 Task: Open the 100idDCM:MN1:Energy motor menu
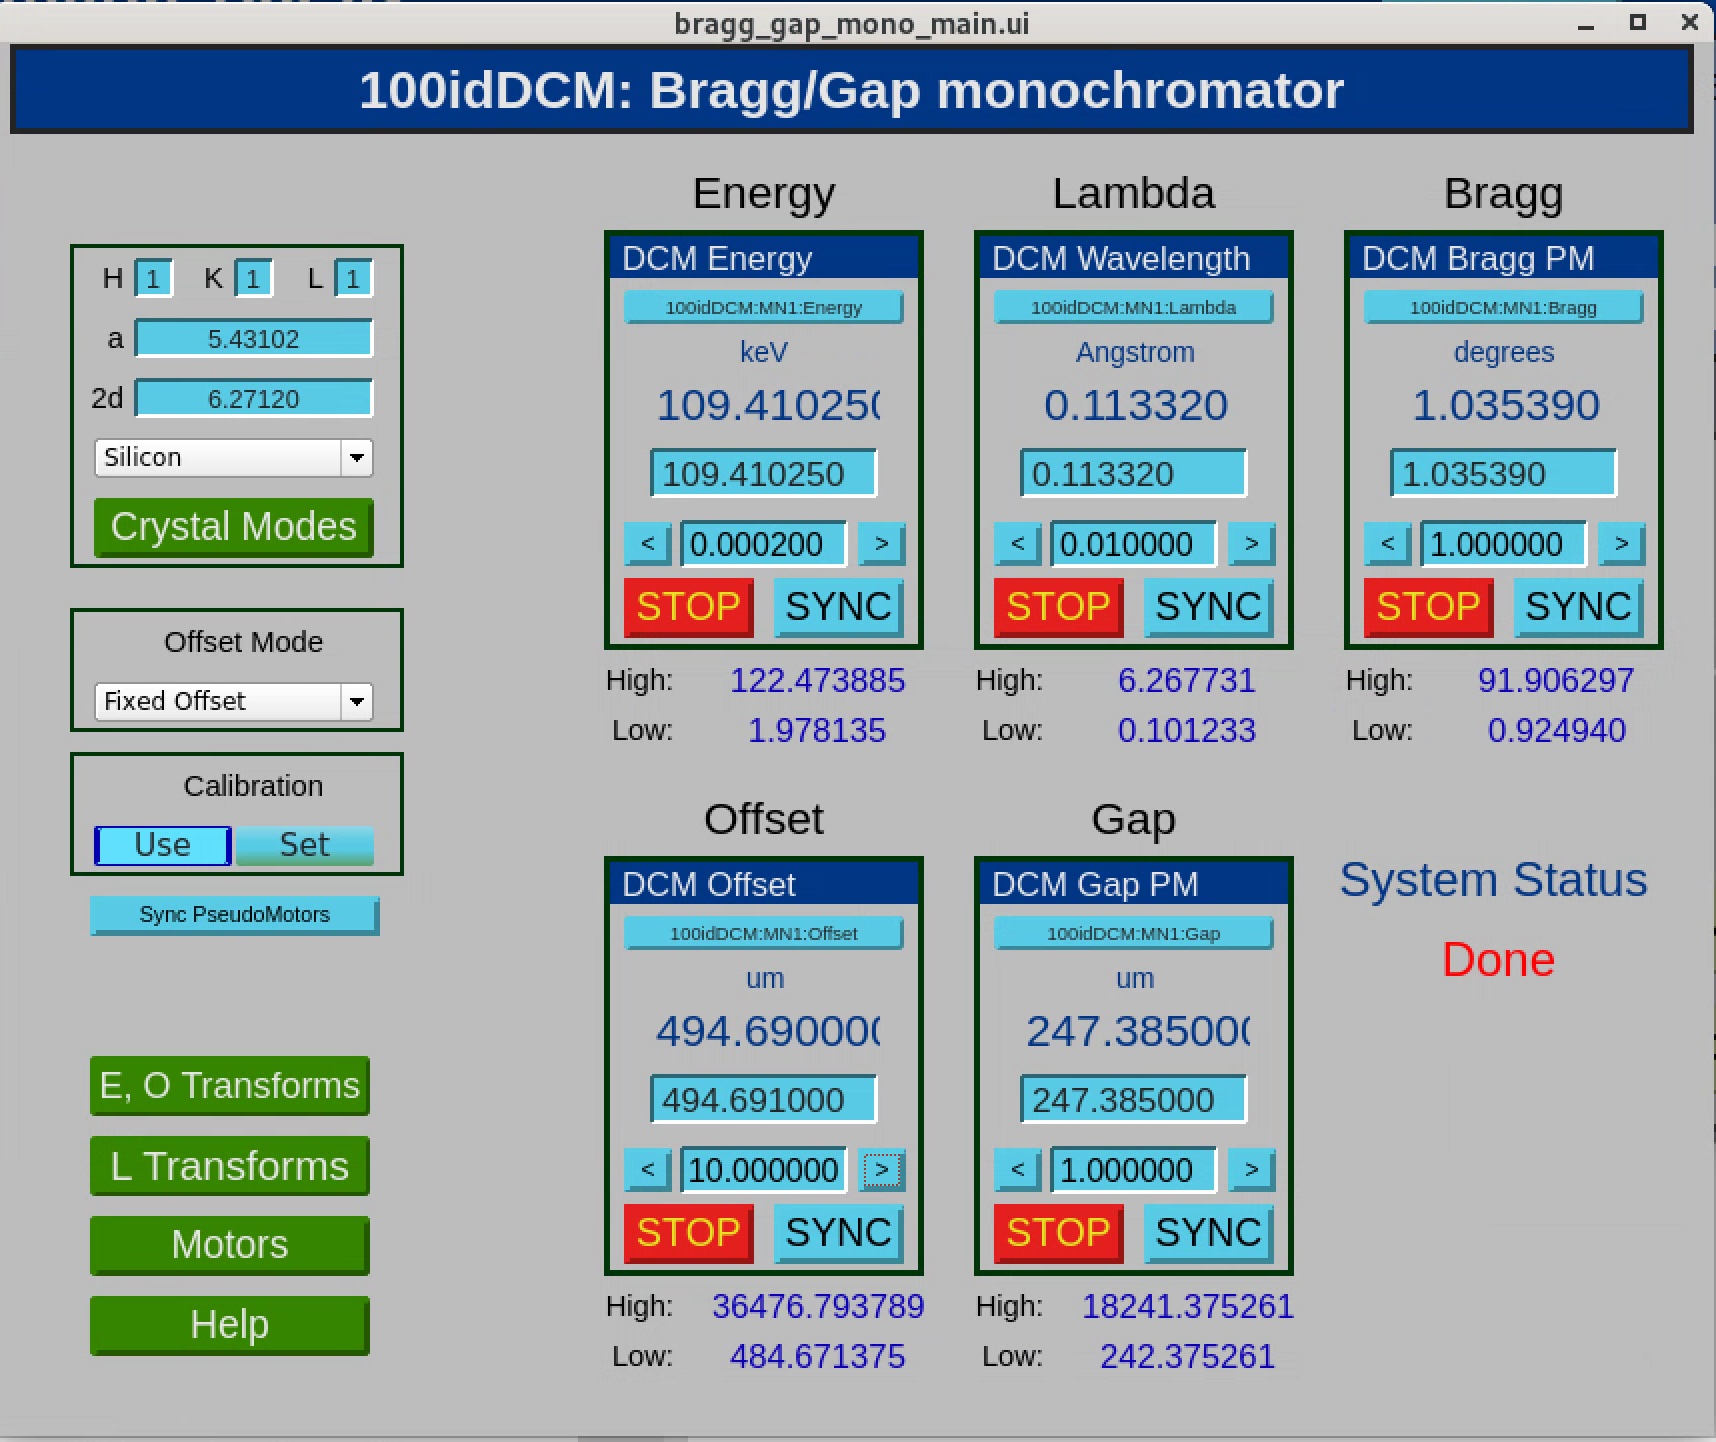[764, 307]
